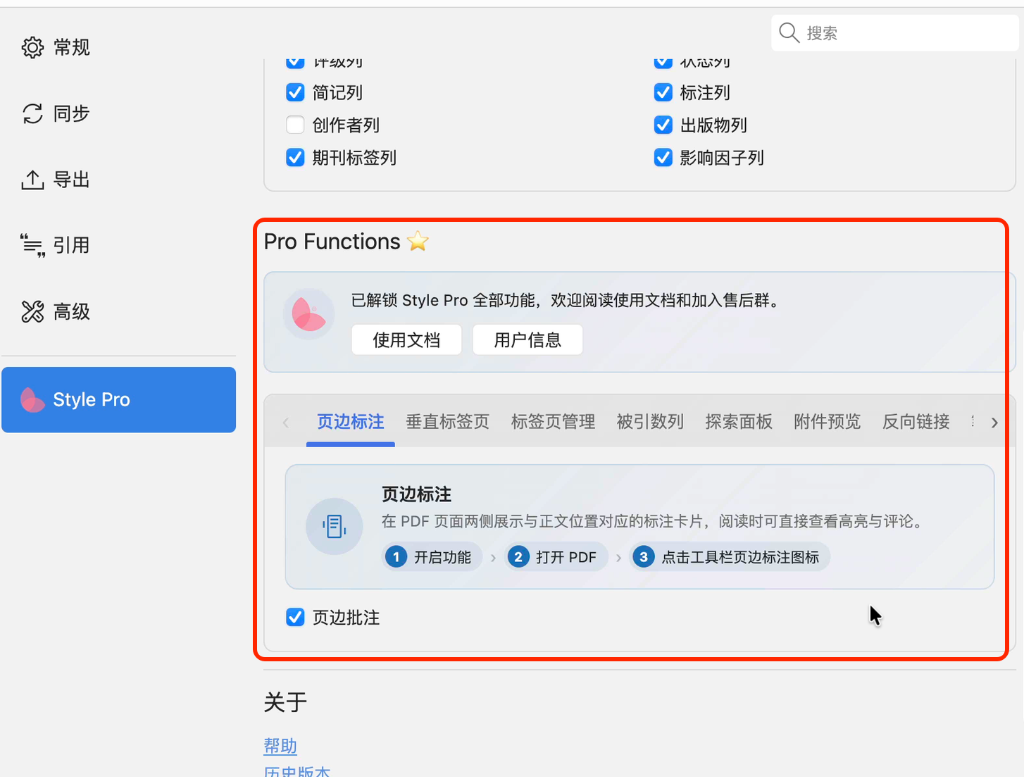Click the 高级 advanced tools icon
The image size is (1024, 777).
(32, 311)
